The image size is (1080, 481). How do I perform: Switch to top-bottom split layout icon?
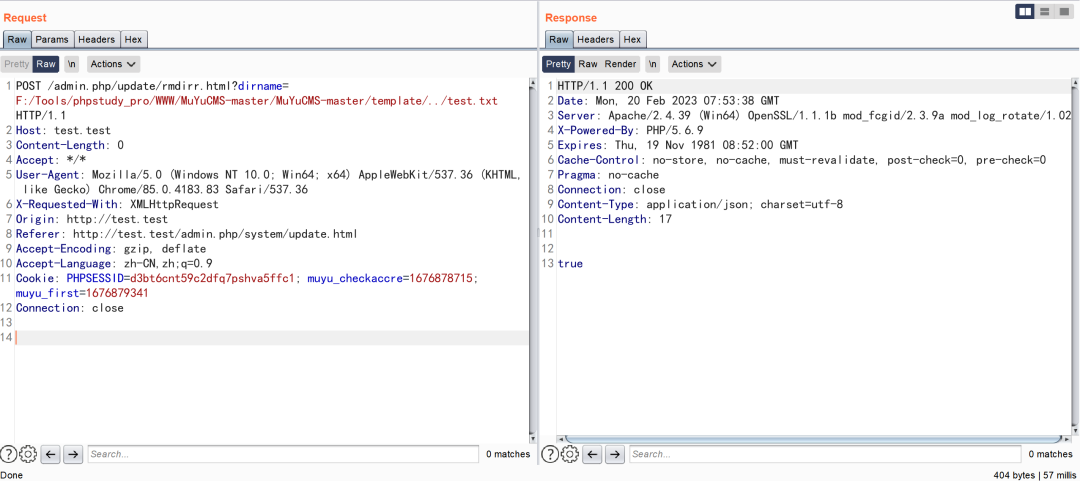point(1044,11)
